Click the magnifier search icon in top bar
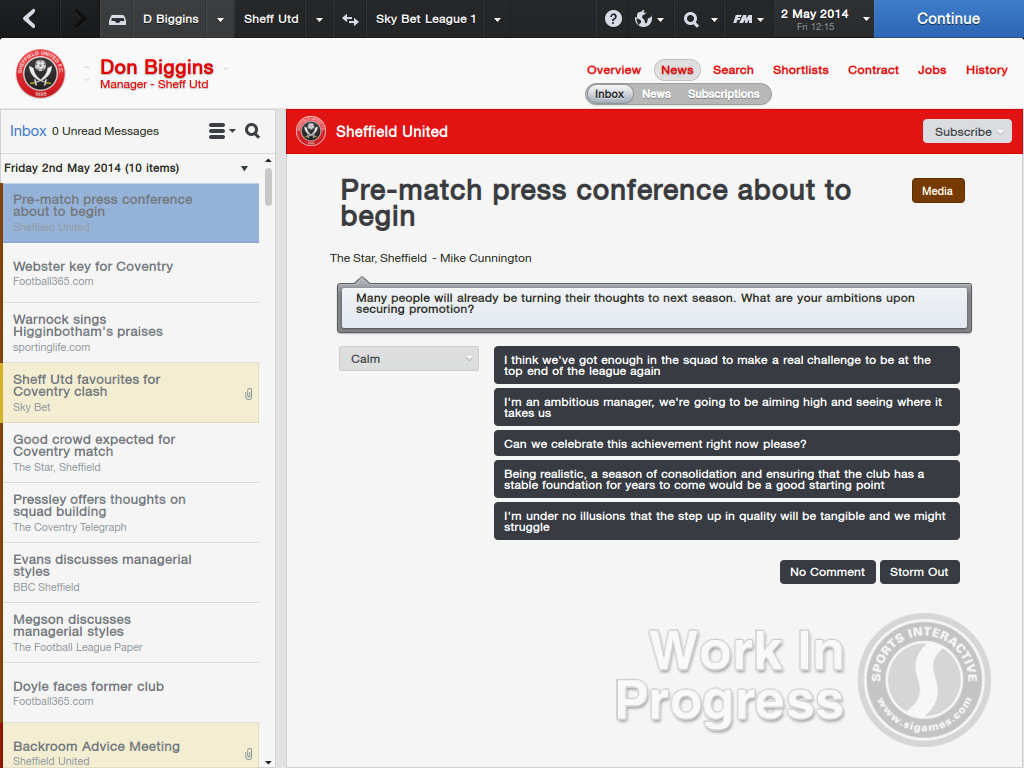The height and width of the screenshot is (768, 1024). (691, 19)
